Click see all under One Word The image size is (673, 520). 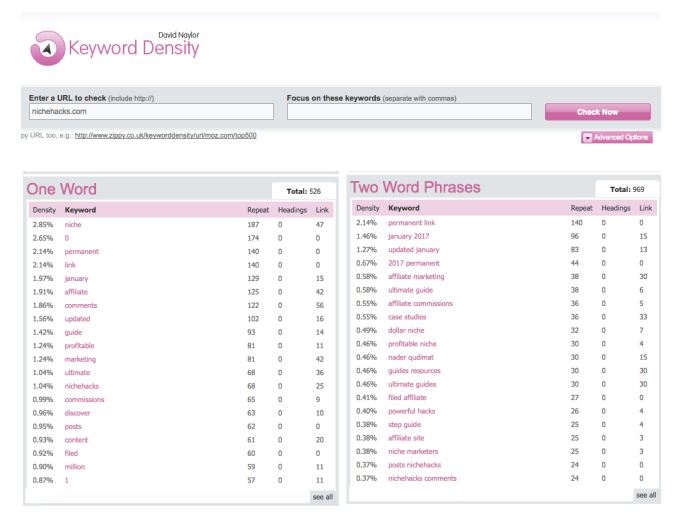coord(323,497)
